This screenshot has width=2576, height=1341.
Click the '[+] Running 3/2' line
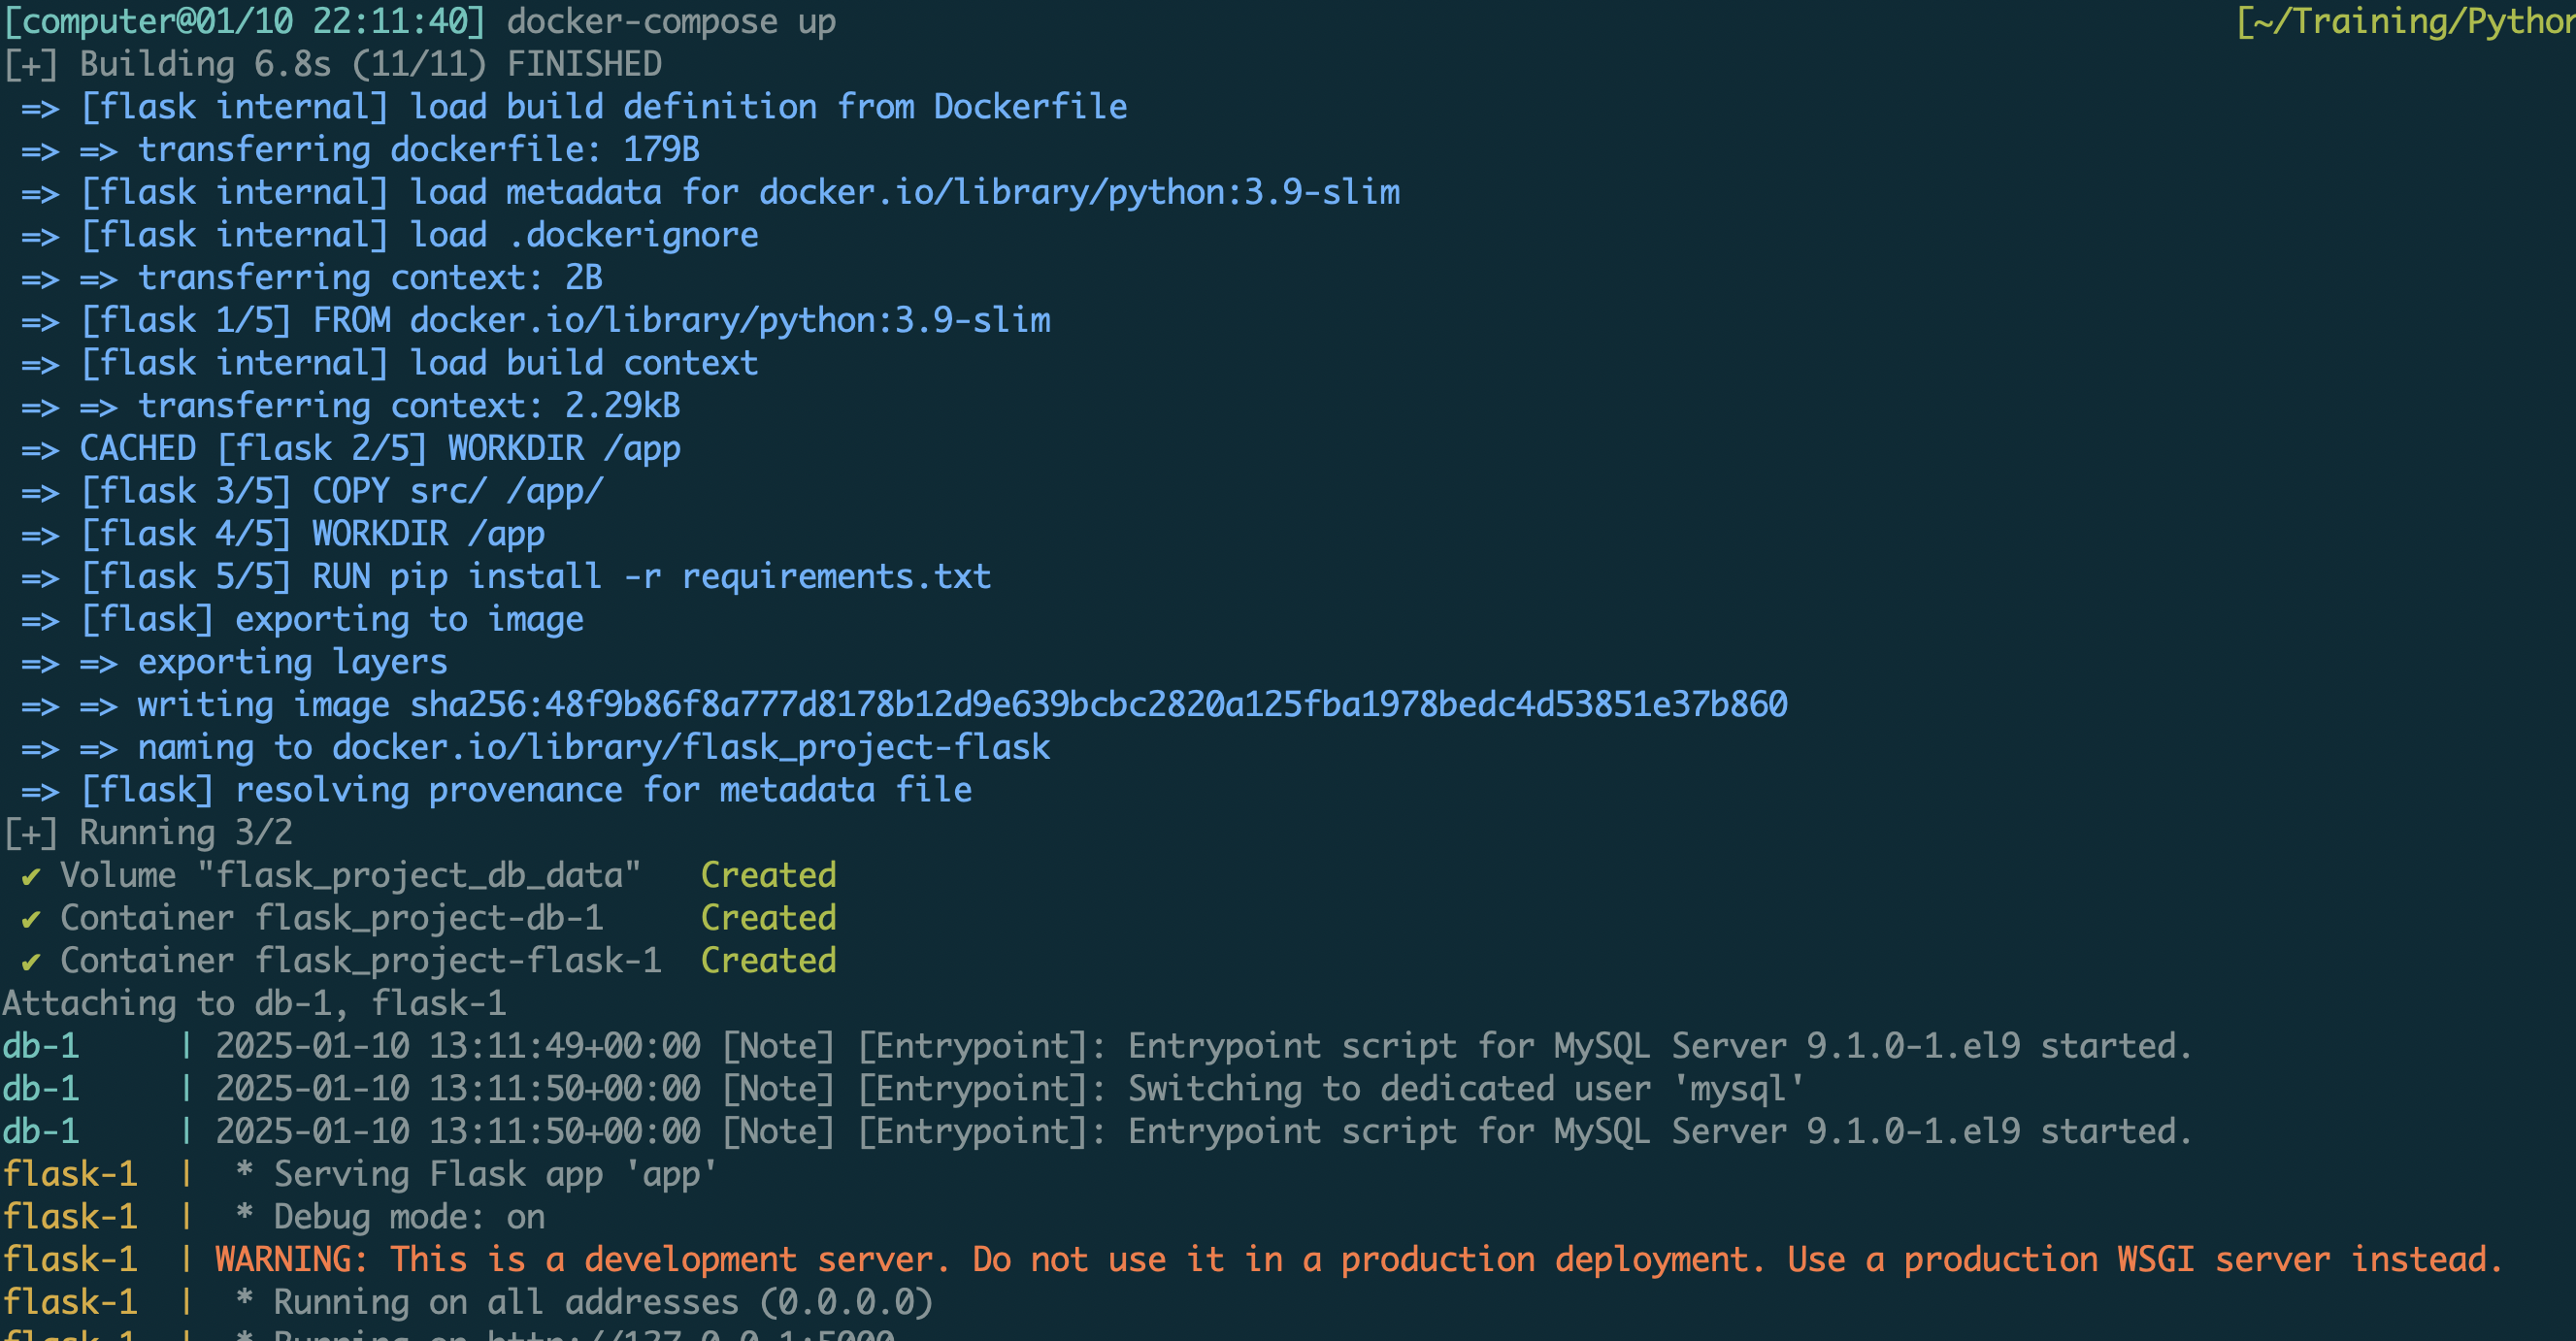[148, 833]
